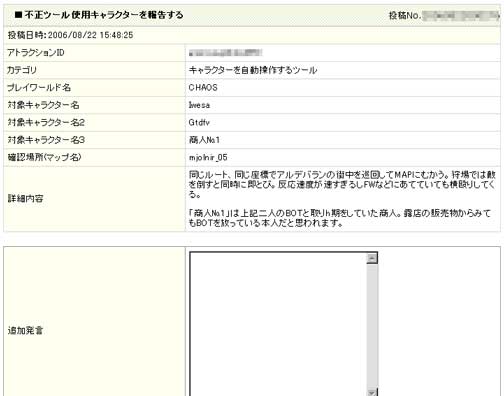Click the 対象キャラクター名 label in the first row

(x=43, y=105)
